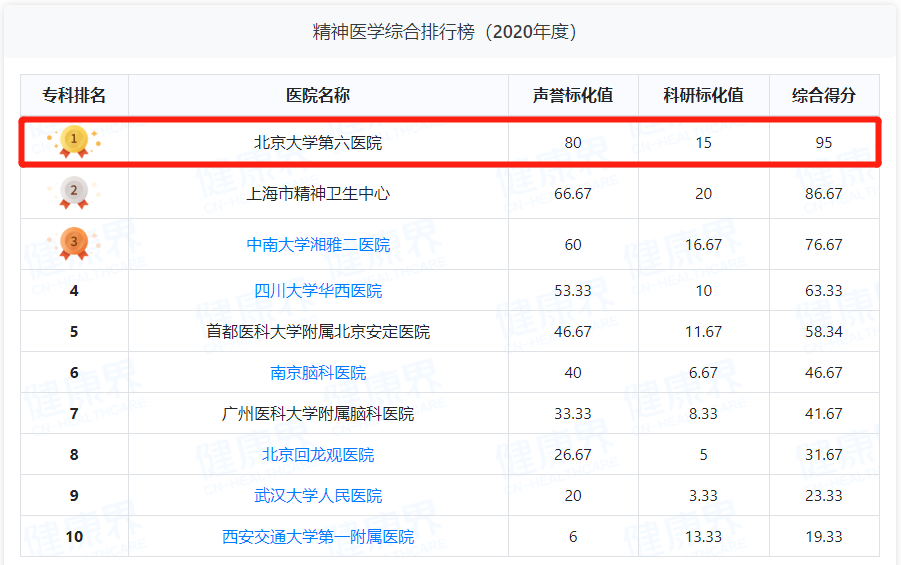Open the 武汉大学人民医院 link
Viewport: 901px width, 565px height.
click(x=318, y=496)
